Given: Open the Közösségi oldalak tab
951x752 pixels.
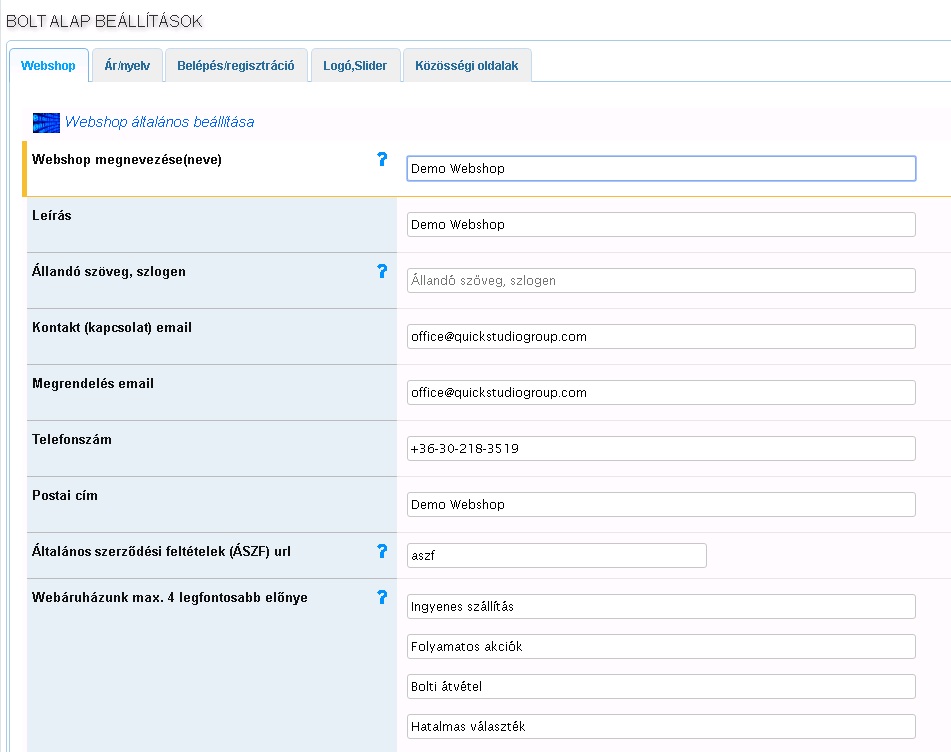Looking at the screenshot, I should pos(467,65).
